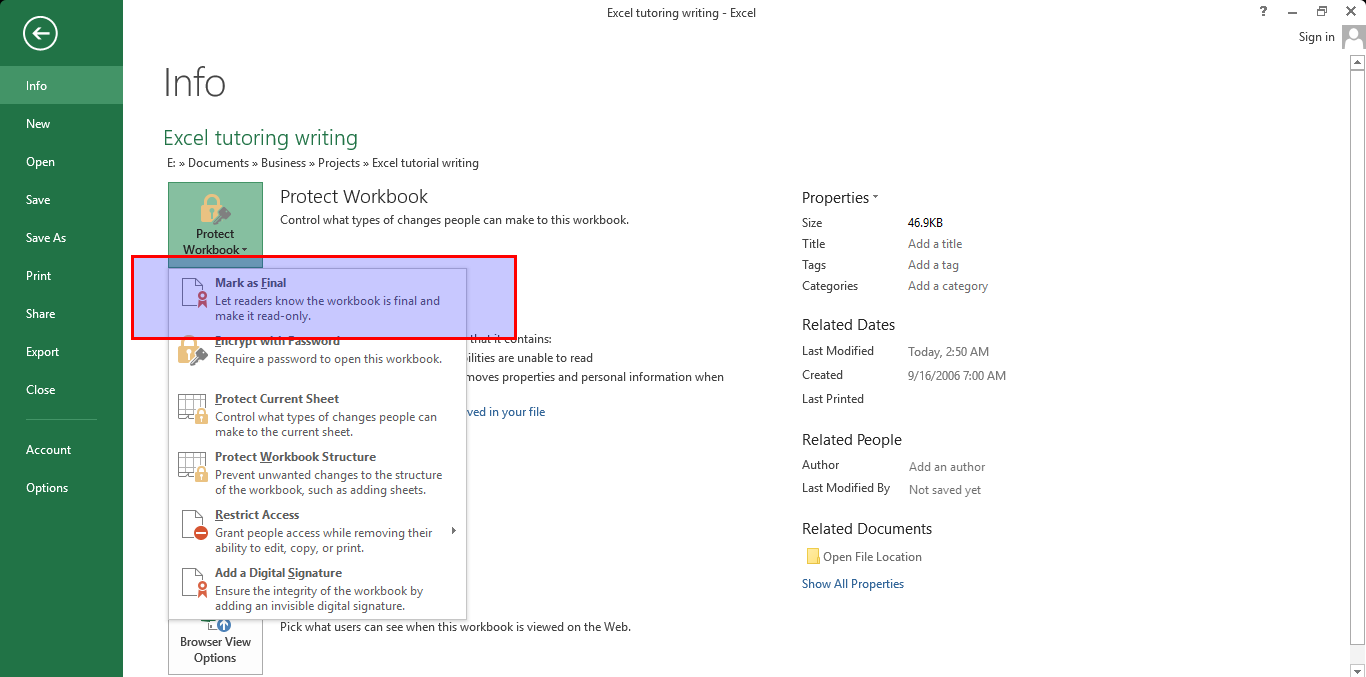Click the back arrow circle icon
Screen dimensions: 1366x677
tap(41, 34)
